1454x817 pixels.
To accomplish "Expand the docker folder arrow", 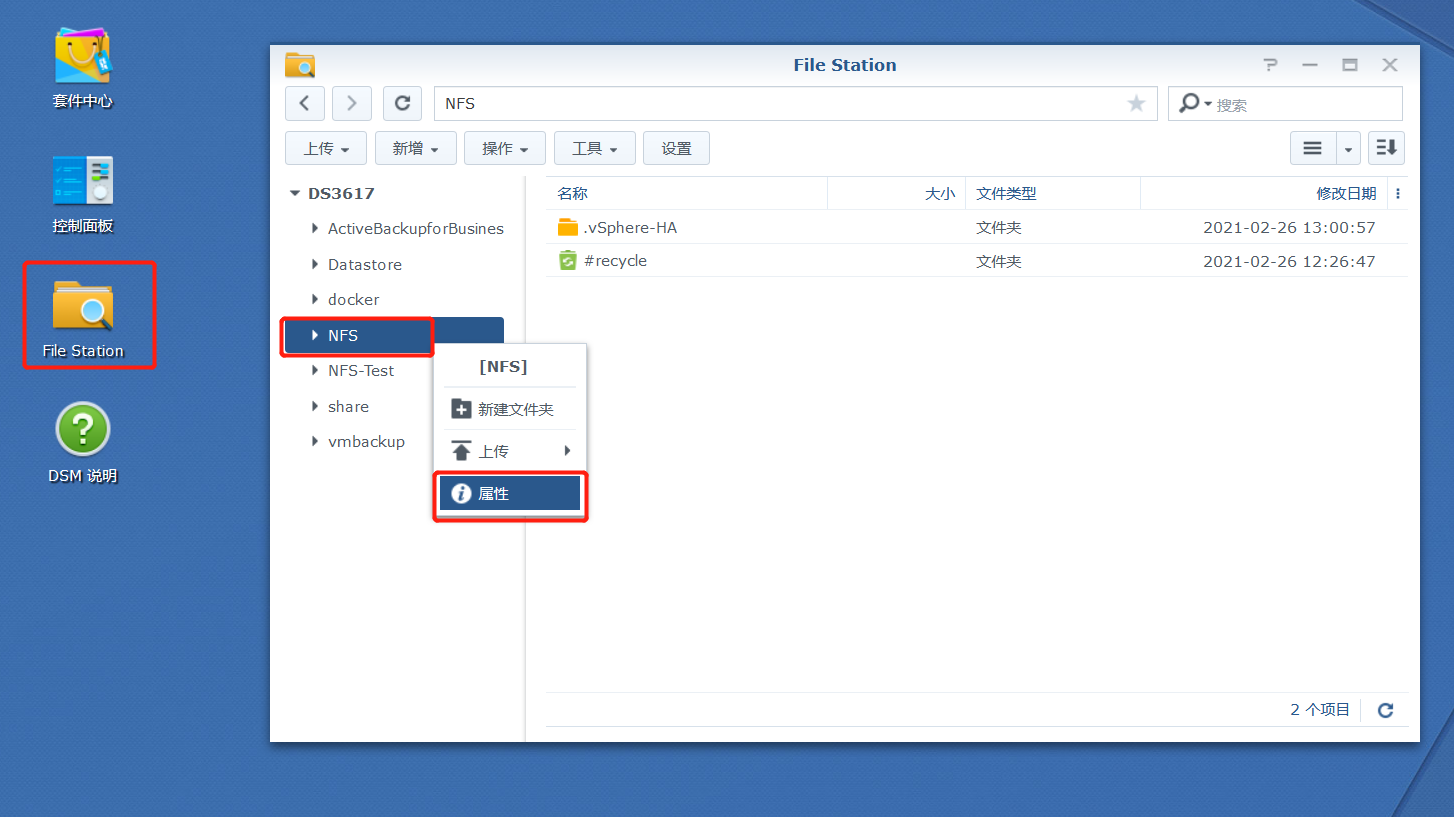I will point(315,300).
